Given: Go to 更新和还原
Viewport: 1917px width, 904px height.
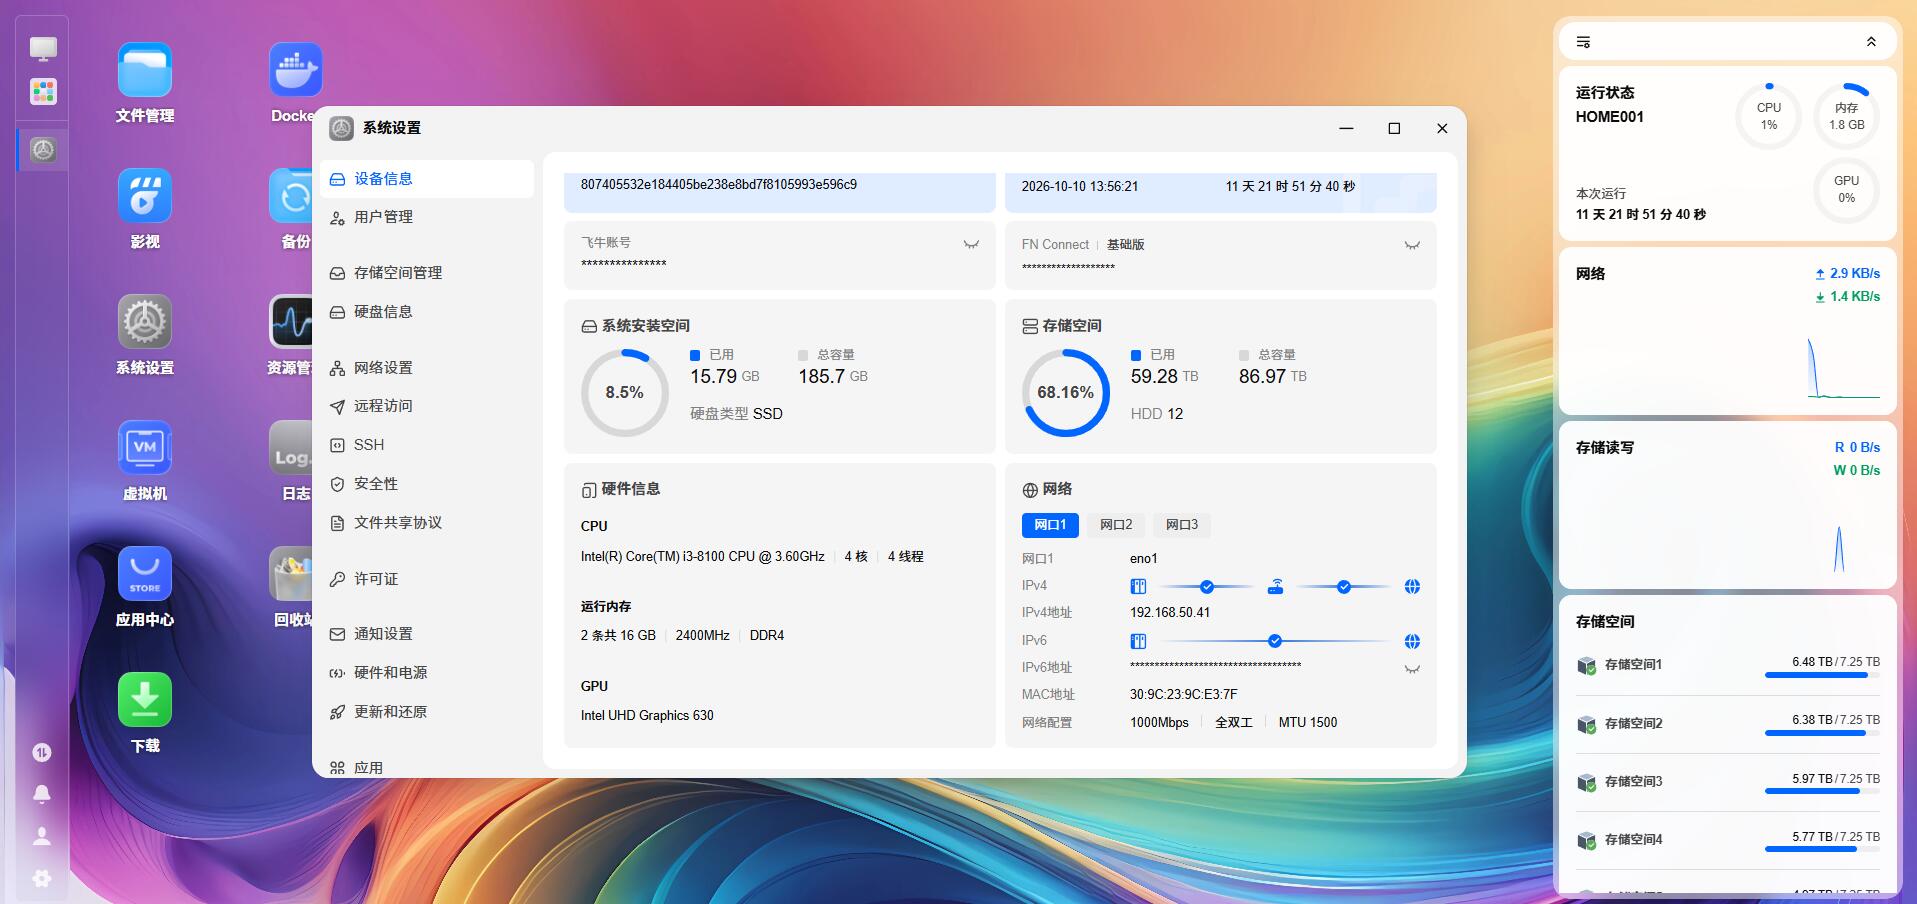Looking at the screenshot, I should point(427,712).
